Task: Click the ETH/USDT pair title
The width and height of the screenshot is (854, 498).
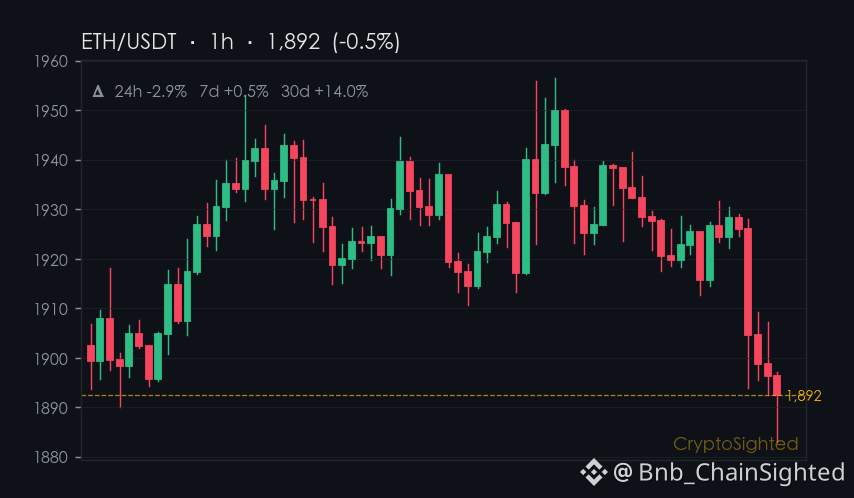Action: click(129, 42)
